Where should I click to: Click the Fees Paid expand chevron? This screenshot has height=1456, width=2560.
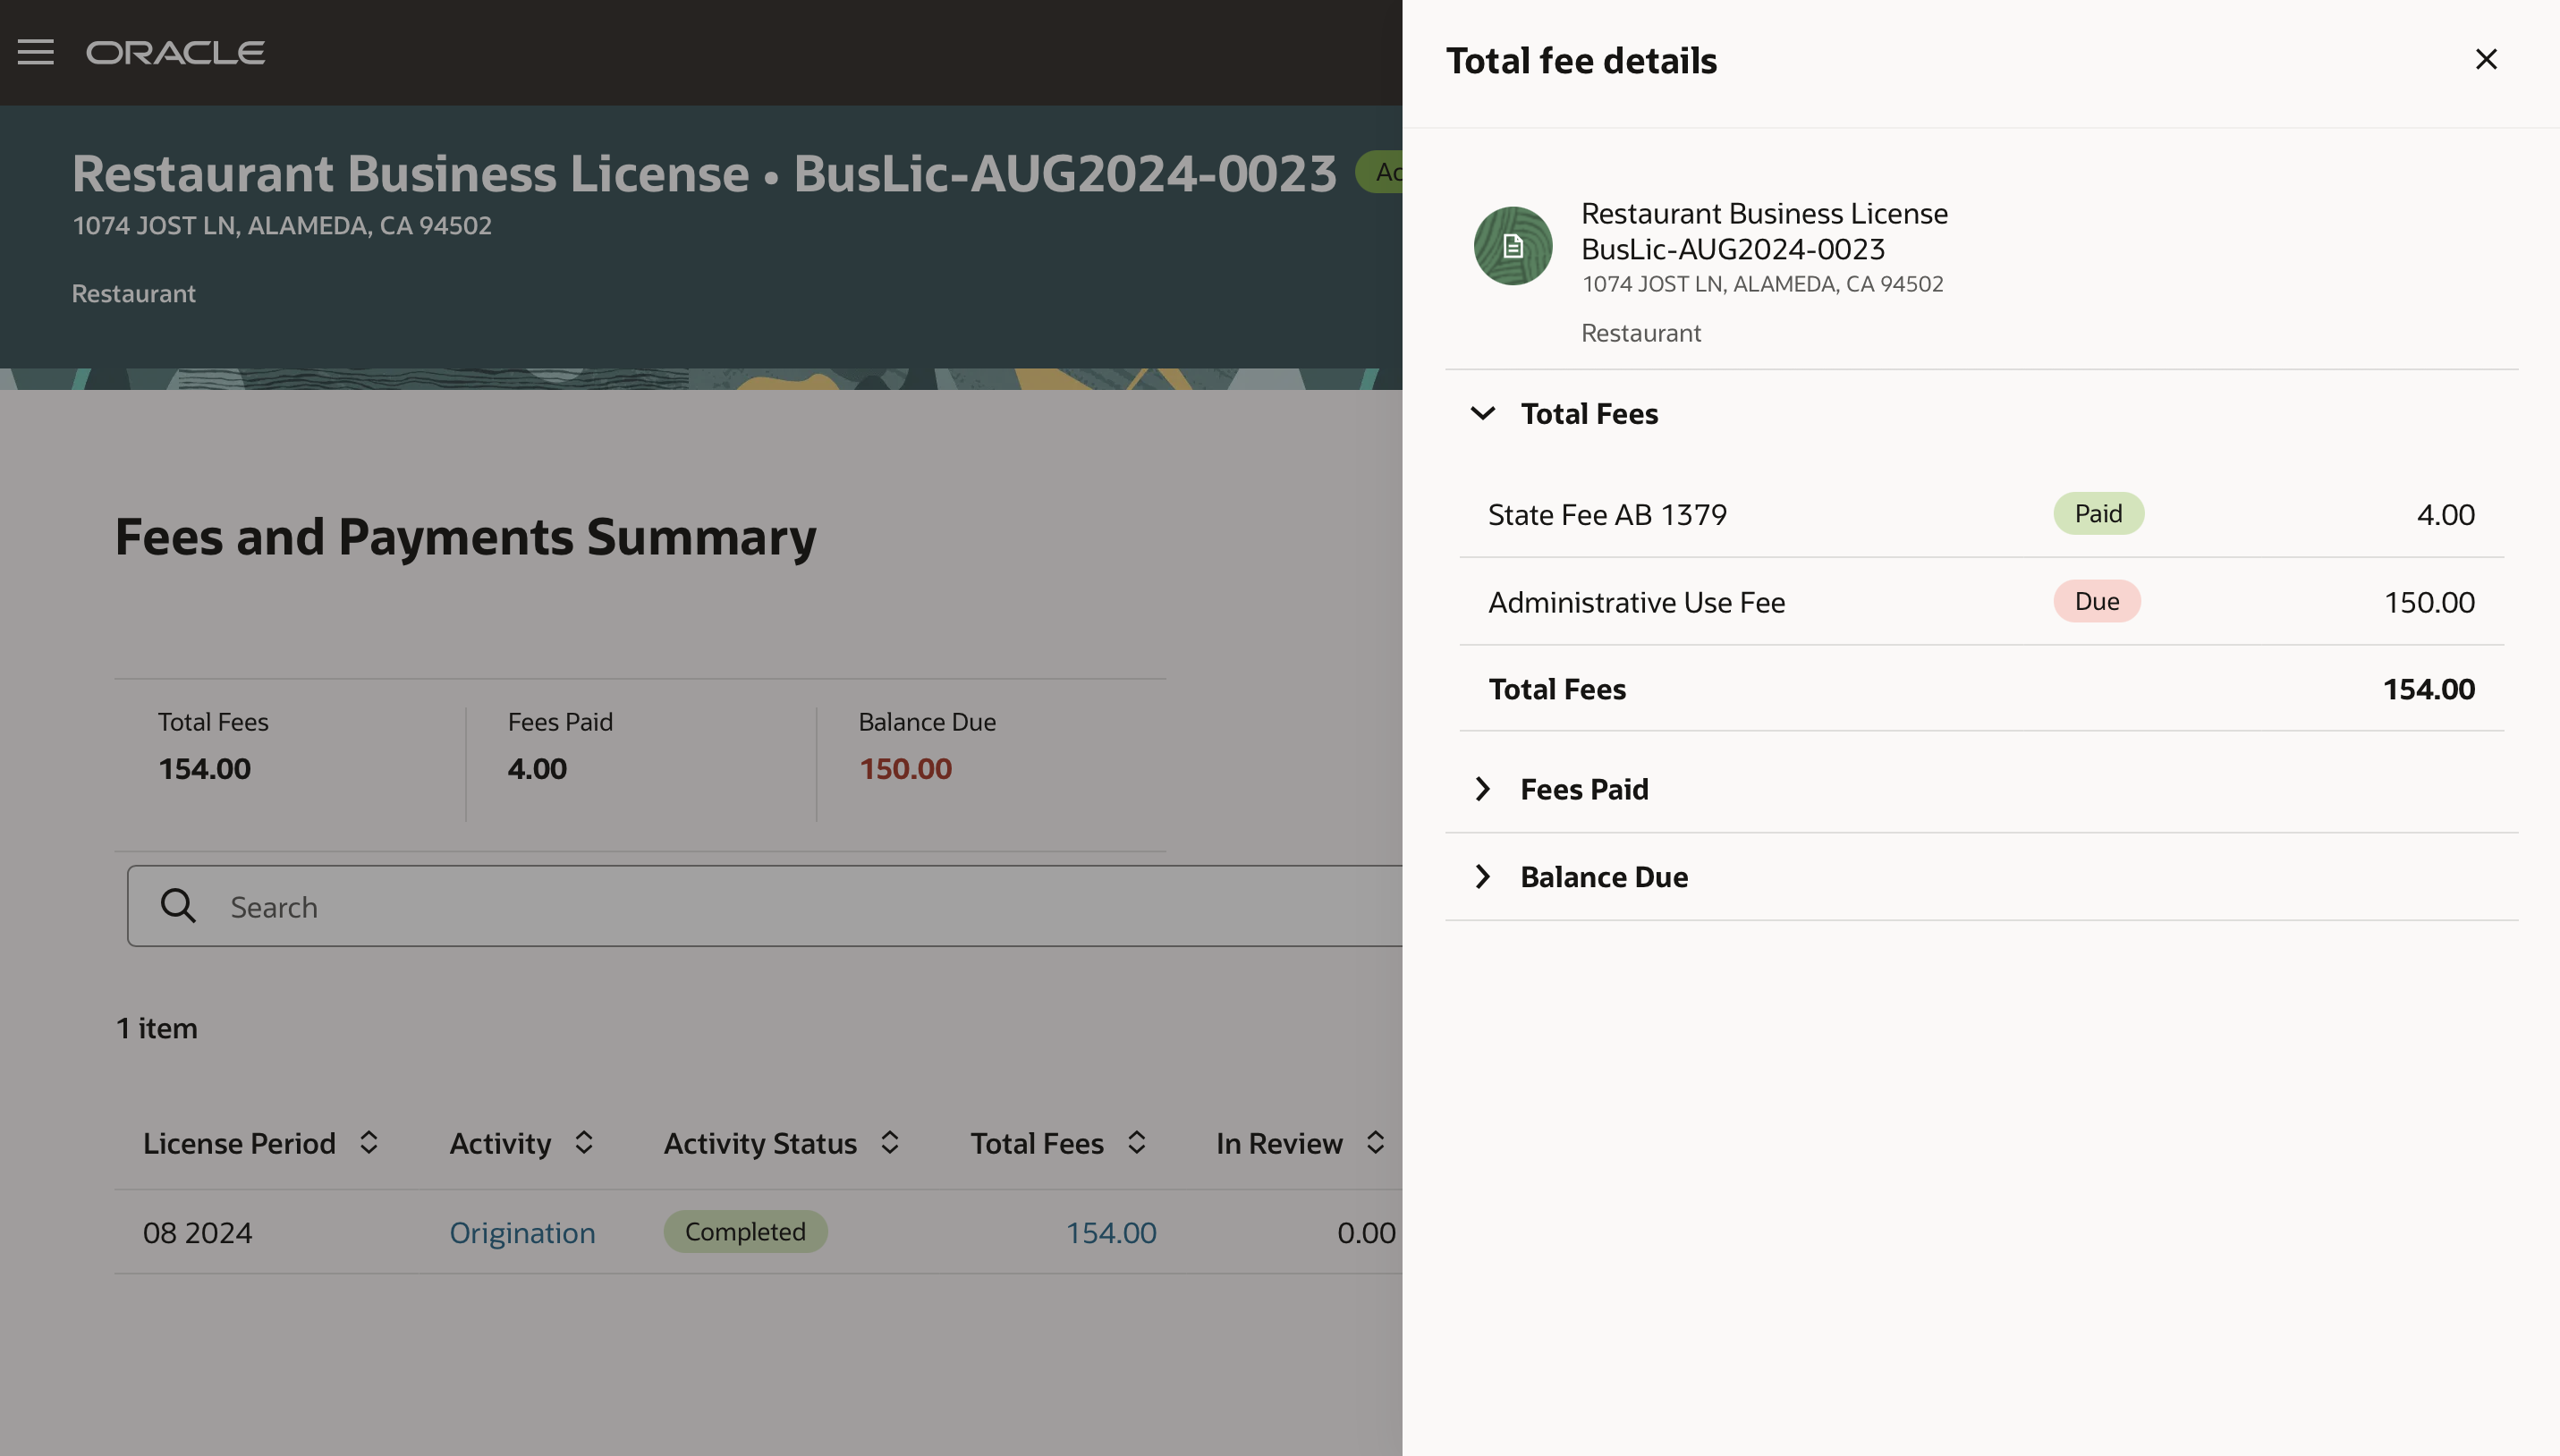1482,788
